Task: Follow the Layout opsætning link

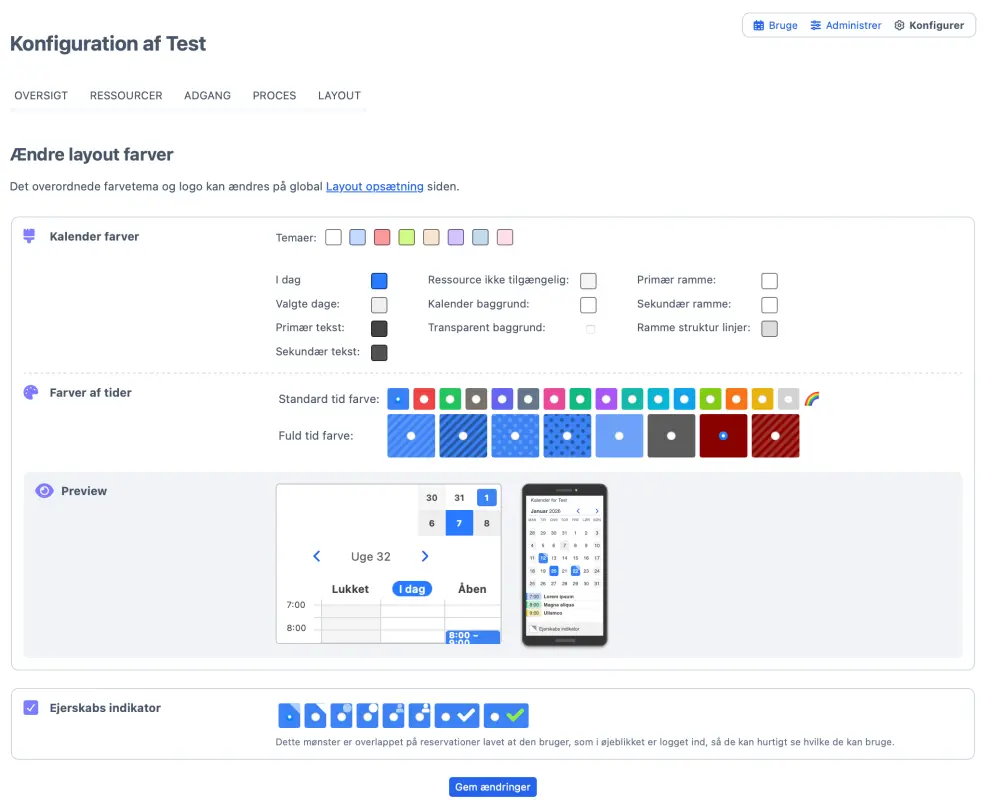Action: [x=374, y=186]
